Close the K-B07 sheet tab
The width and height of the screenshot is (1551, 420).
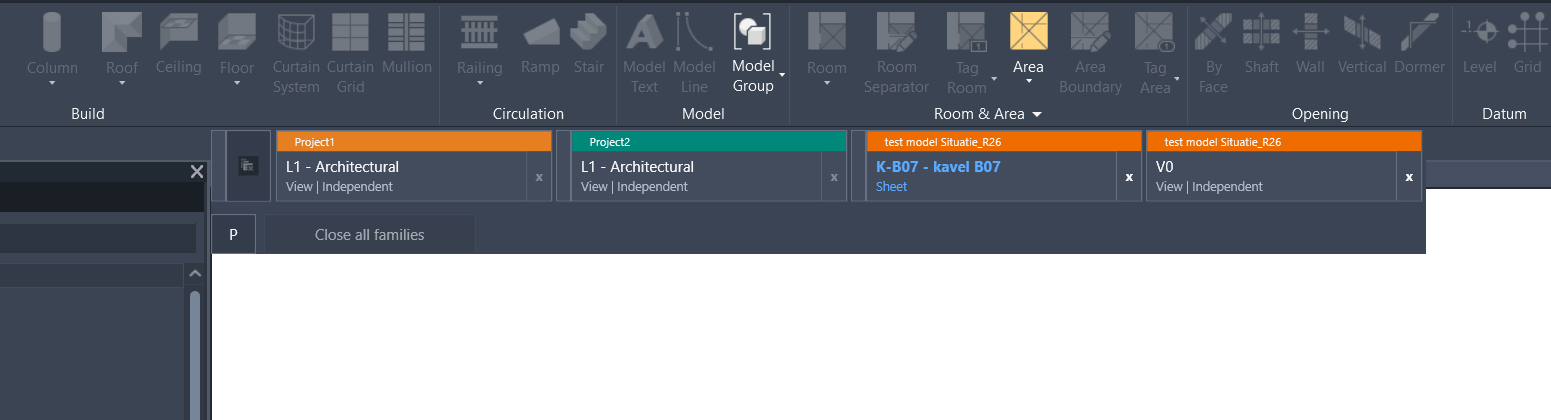click(1129, 177)
